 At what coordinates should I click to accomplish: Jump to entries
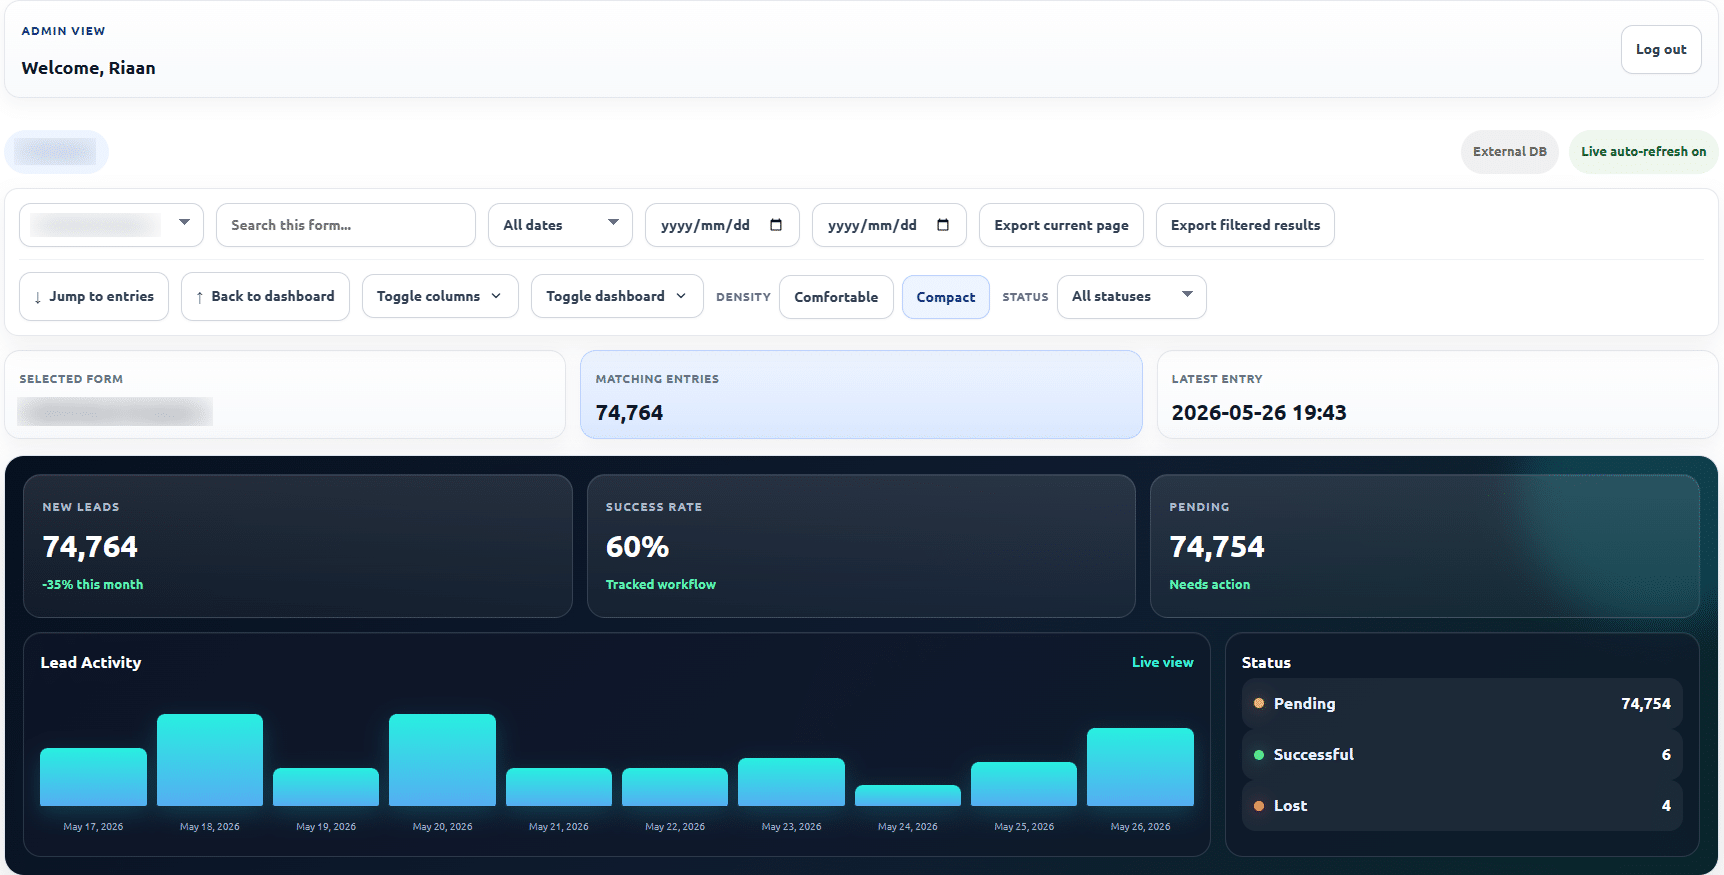(x=94, y=297)
